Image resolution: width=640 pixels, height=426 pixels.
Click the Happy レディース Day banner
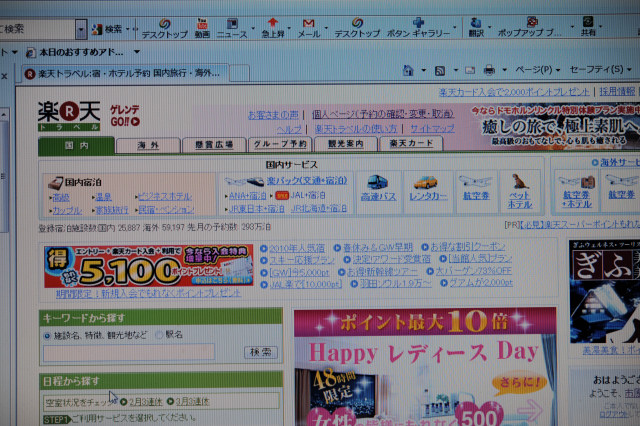[x=424, y=366]
